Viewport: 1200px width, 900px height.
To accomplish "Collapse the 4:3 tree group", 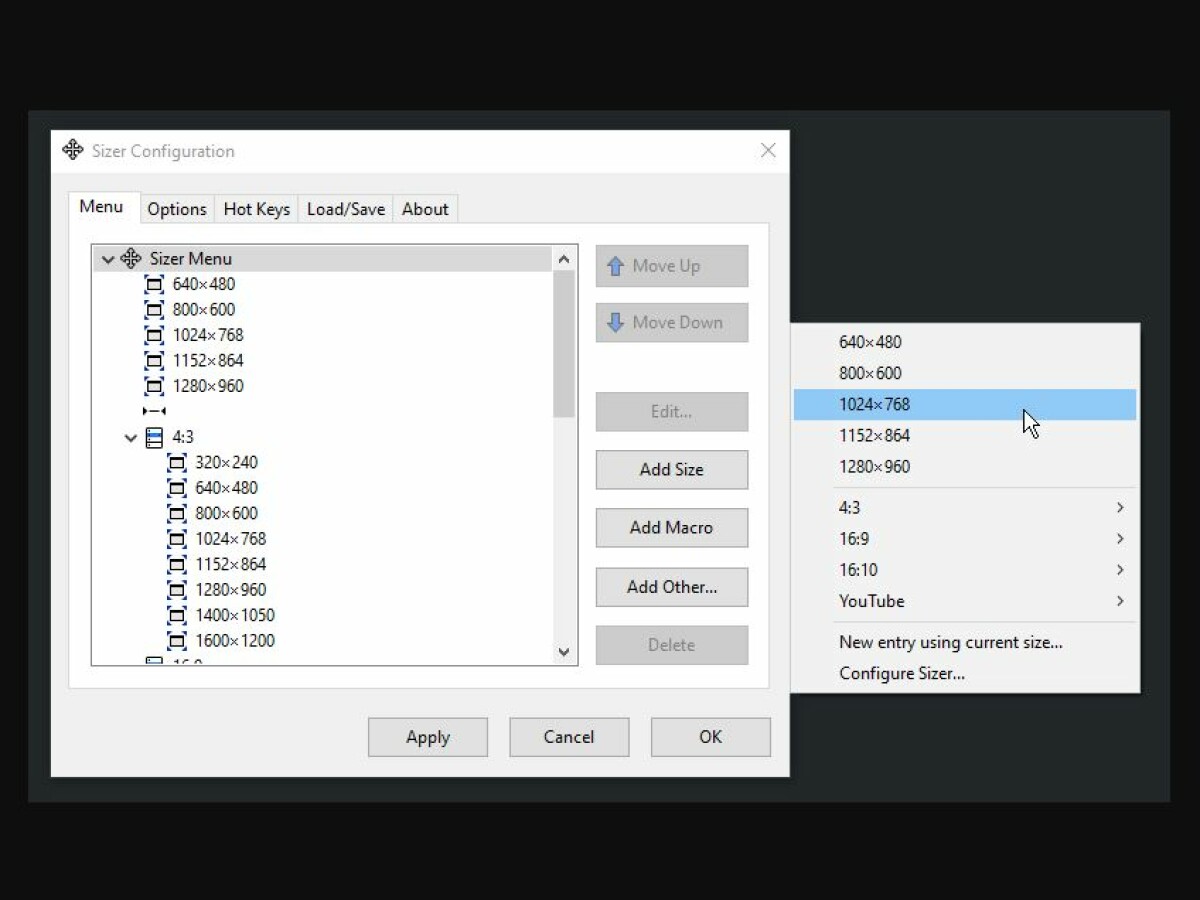I will (131, 438).
